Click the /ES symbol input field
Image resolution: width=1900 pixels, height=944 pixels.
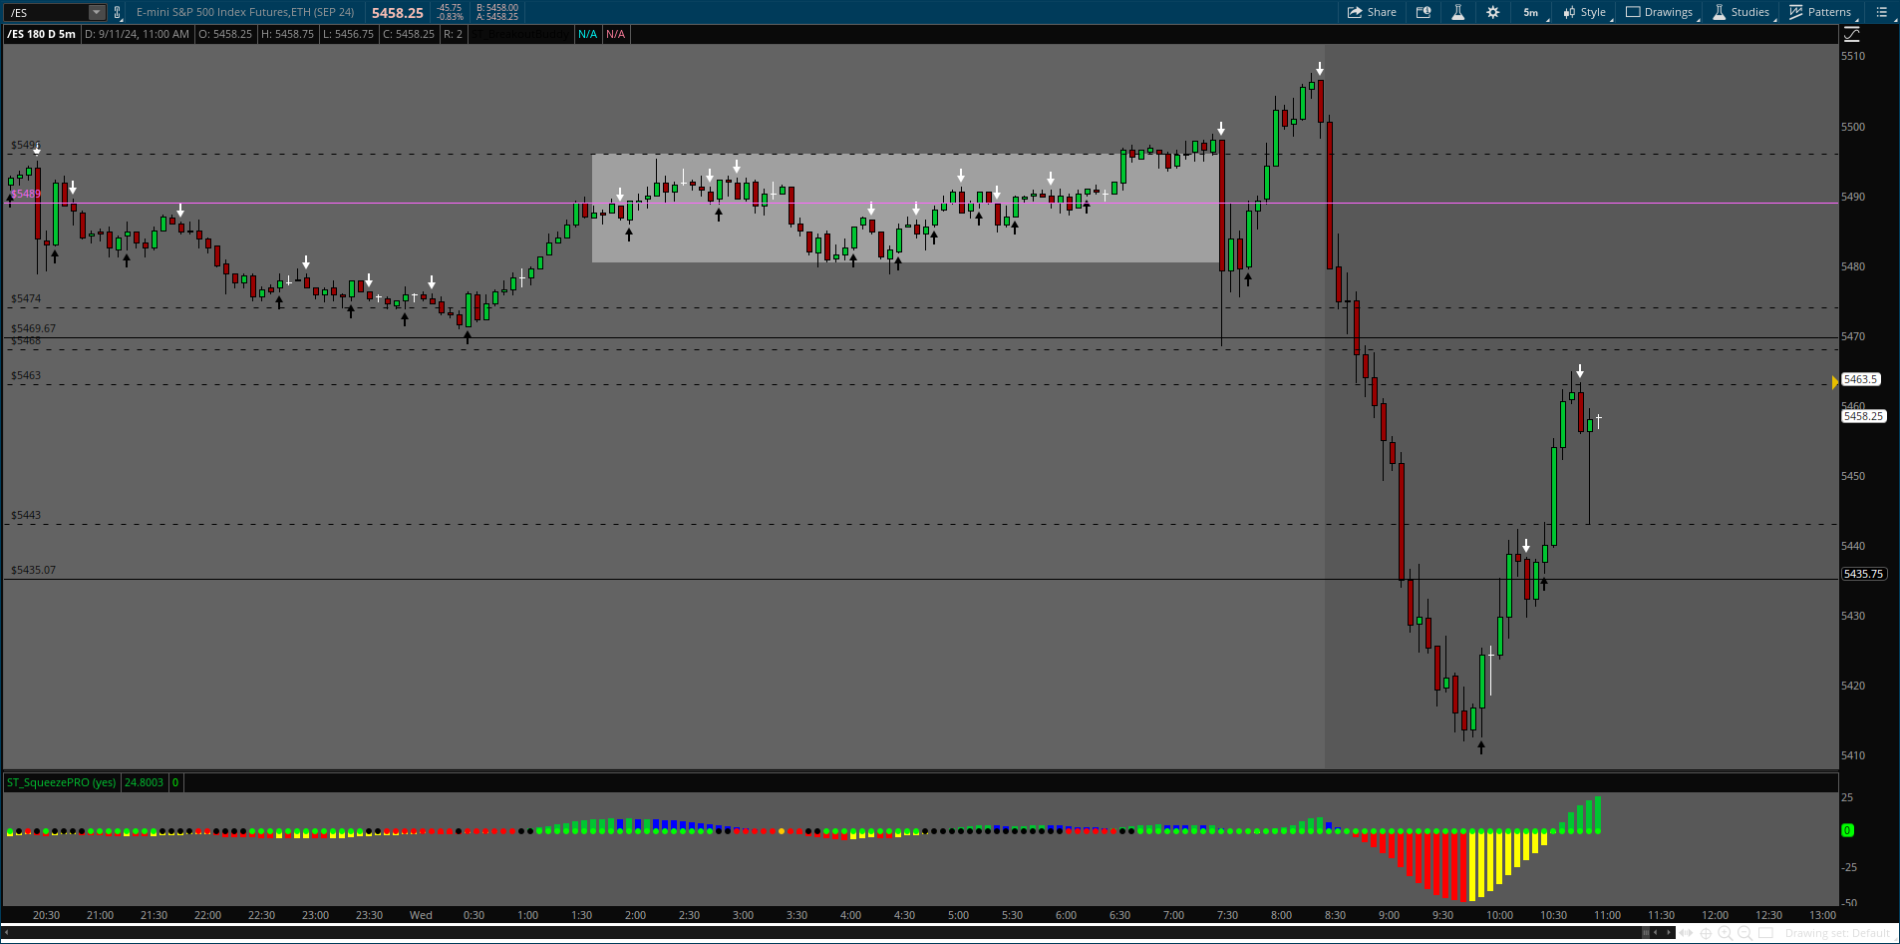click(46, 13)
